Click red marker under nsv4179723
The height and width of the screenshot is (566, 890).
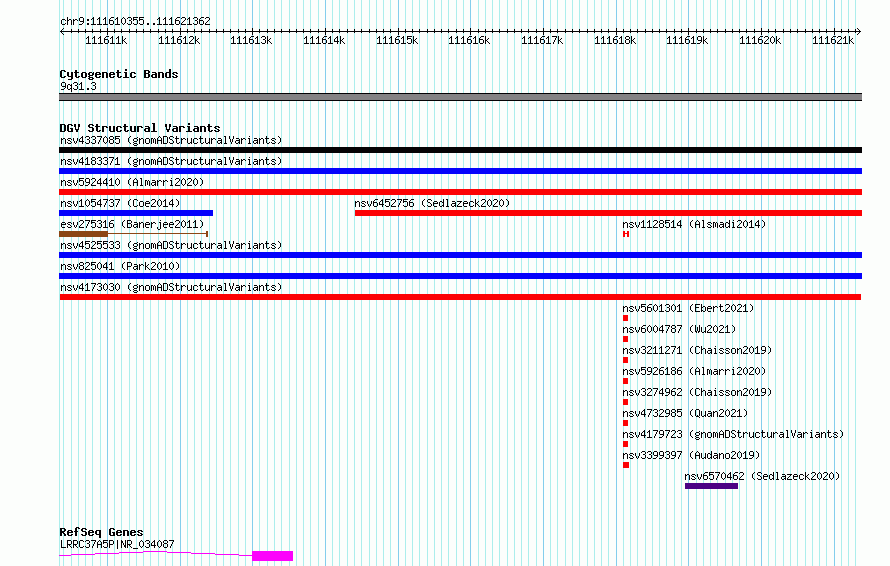pyautogui.click(x=625, y=444)
